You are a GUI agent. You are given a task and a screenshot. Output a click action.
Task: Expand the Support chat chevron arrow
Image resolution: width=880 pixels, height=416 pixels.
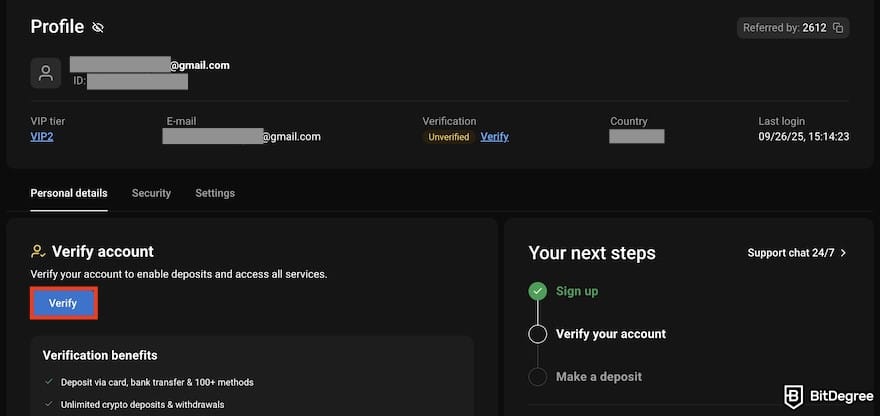(x=844, y=253)
